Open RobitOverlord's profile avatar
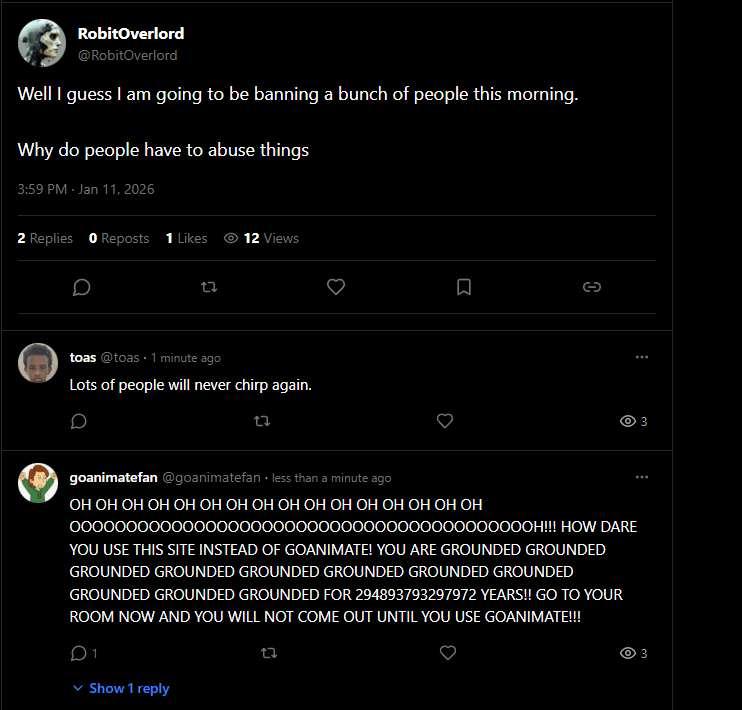Viewport: 742px width, 710px height. point(42,44)
